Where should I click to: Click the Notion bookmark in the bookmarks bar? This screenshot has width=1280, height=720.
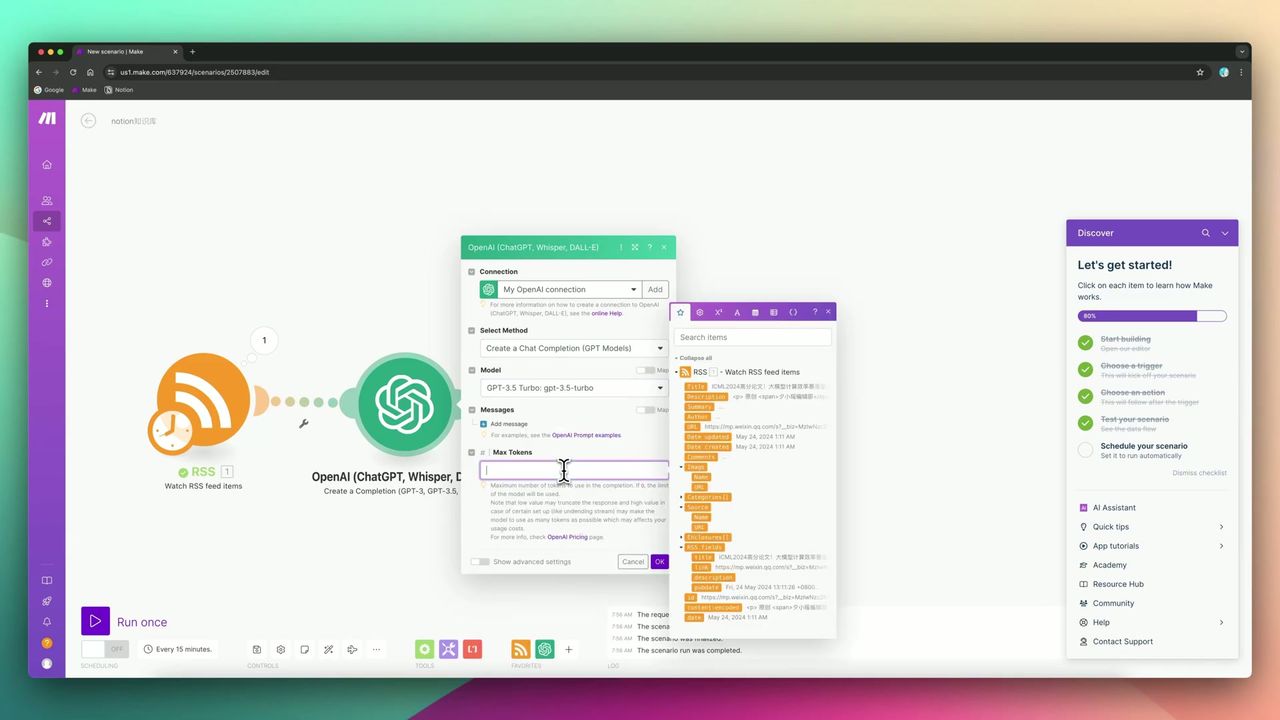119,90
